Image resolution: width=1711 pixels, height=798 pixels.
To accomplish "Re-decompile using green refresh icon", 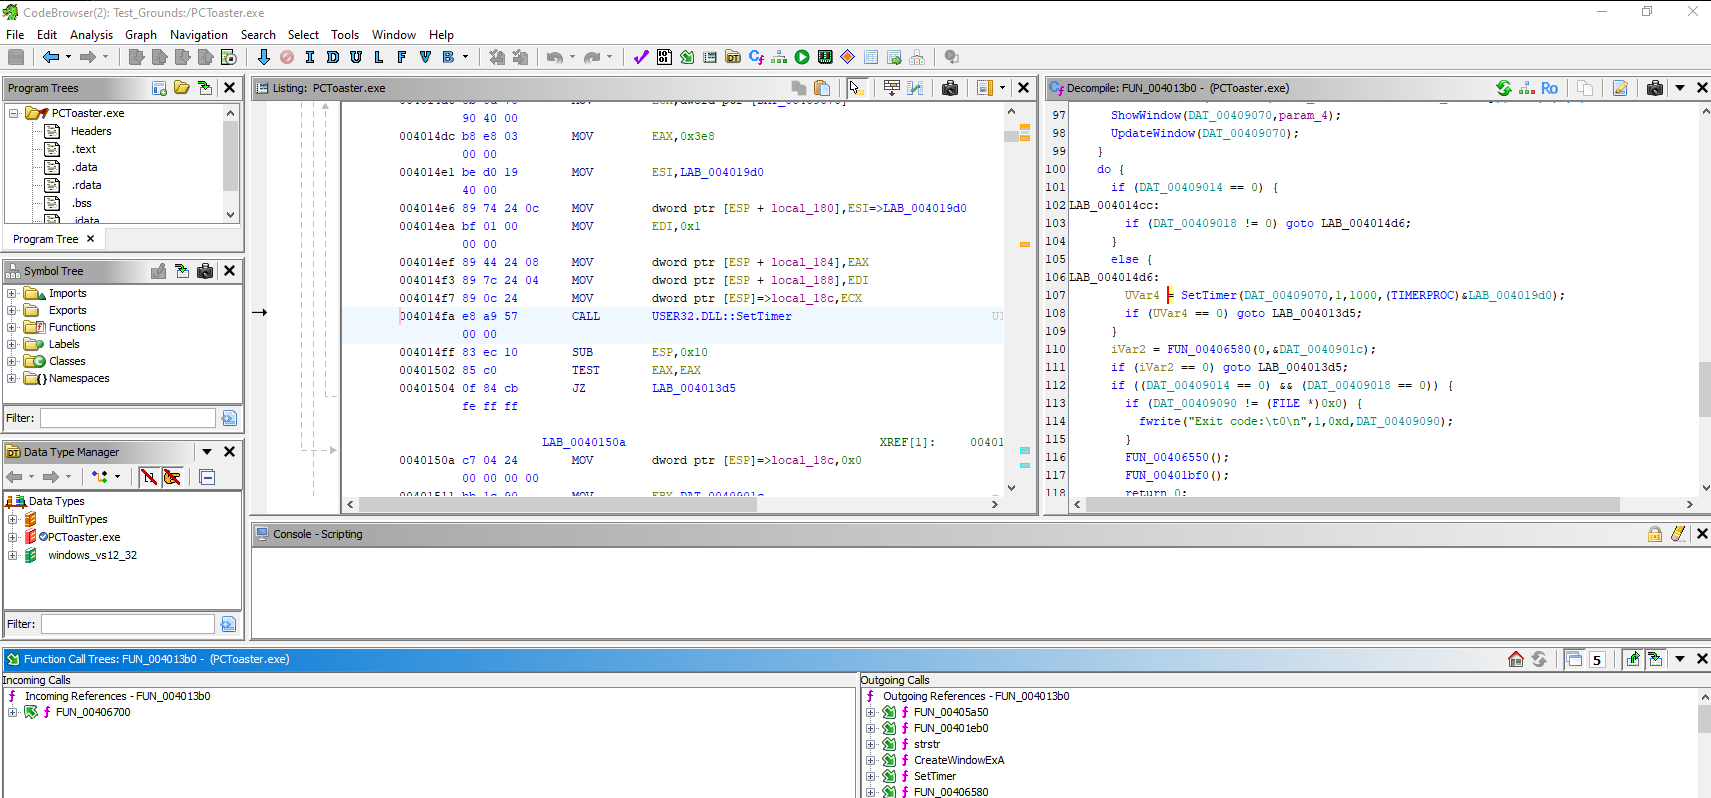I will pos(1503,88).
